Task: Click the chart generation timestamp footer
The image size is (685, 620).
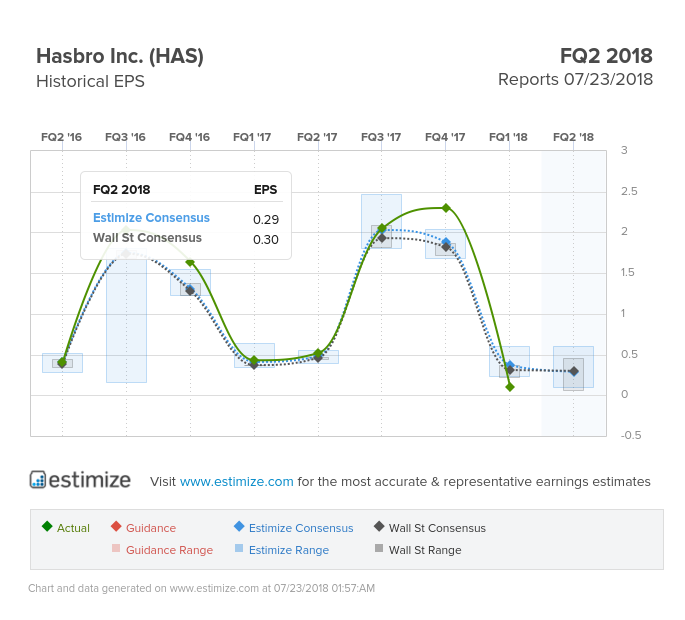Action: click(x=201, y=588)
